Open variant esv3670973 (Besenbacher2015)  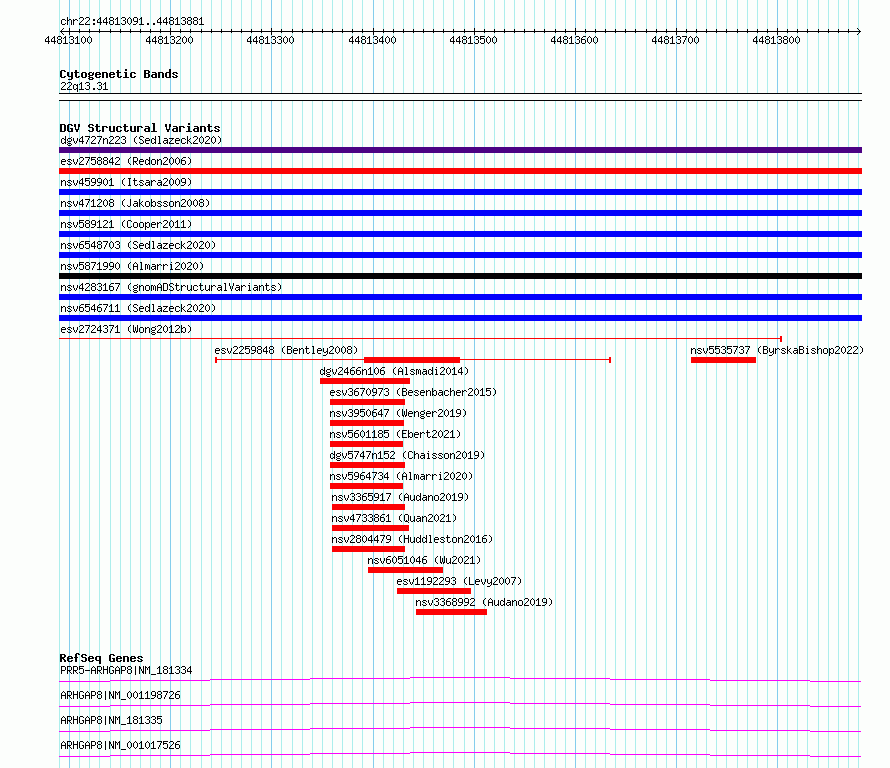click(x=413, y=392)
